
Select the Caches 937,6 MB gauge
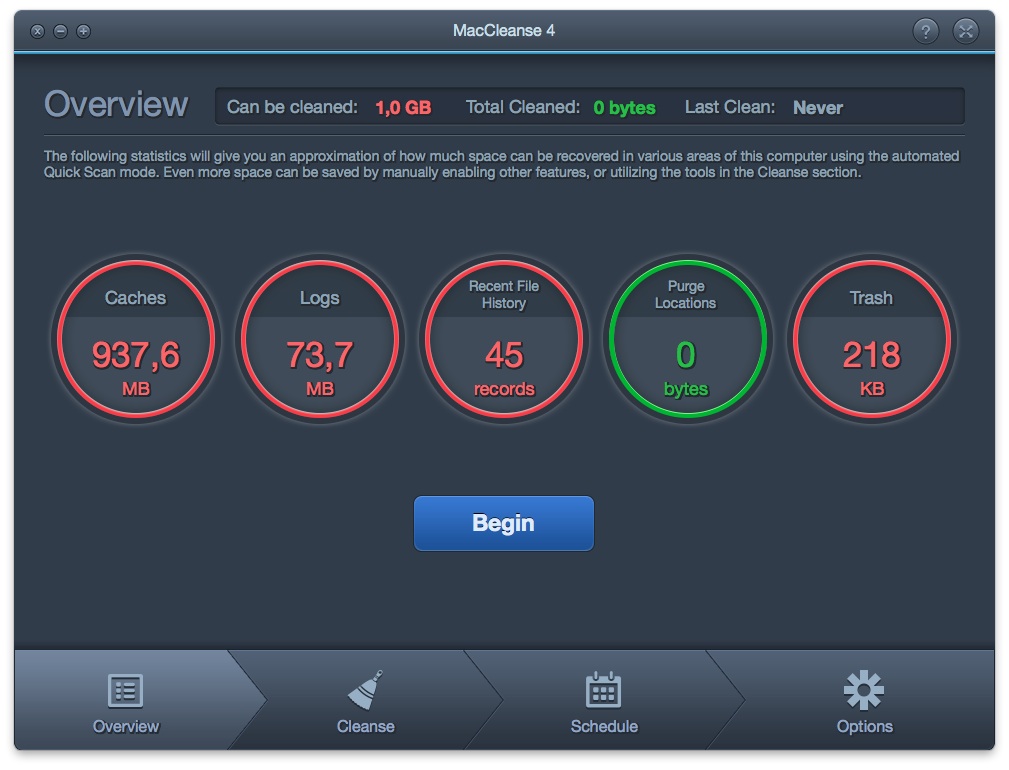pyautogui.click(x=136, y=339)
